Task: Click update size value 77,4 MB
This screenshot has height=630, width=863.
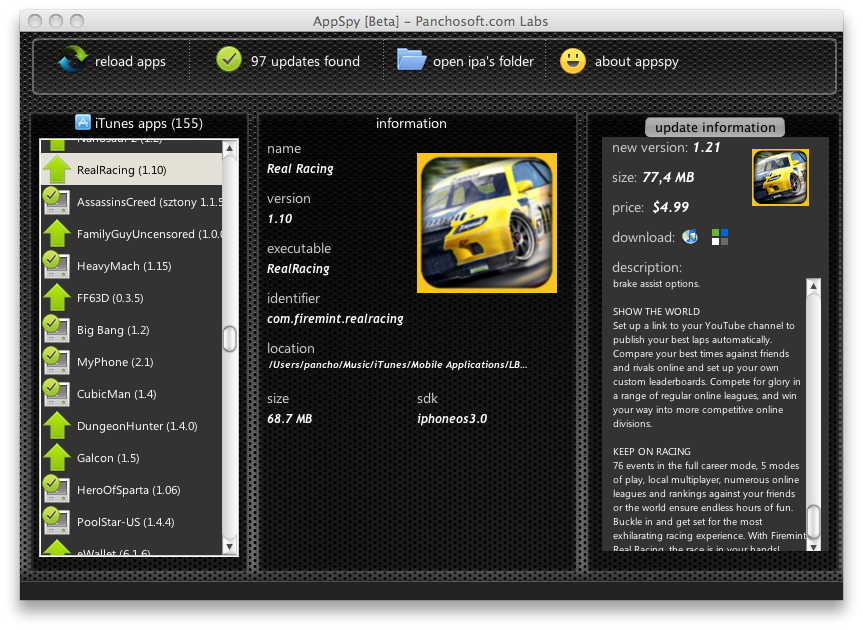Action: pyautogui.click(x=668, y=177)
